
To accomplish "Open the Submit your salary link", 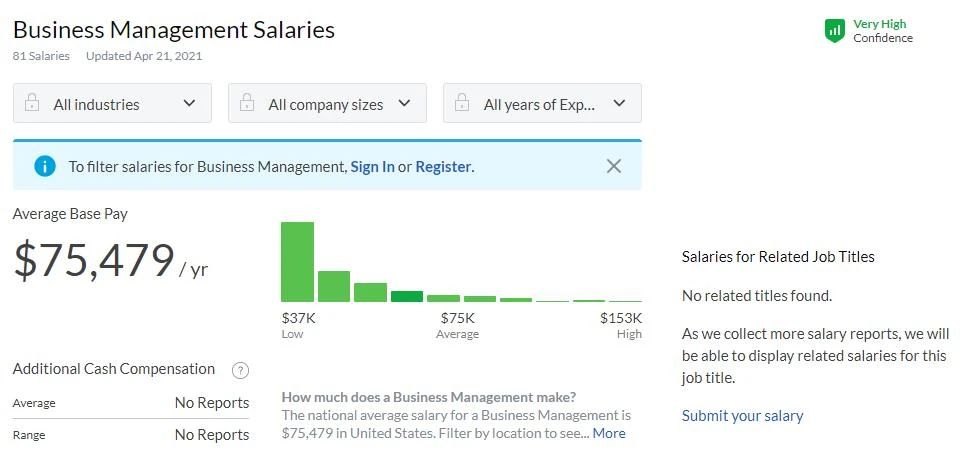I will pyautogui.click(x=742, y=416).
